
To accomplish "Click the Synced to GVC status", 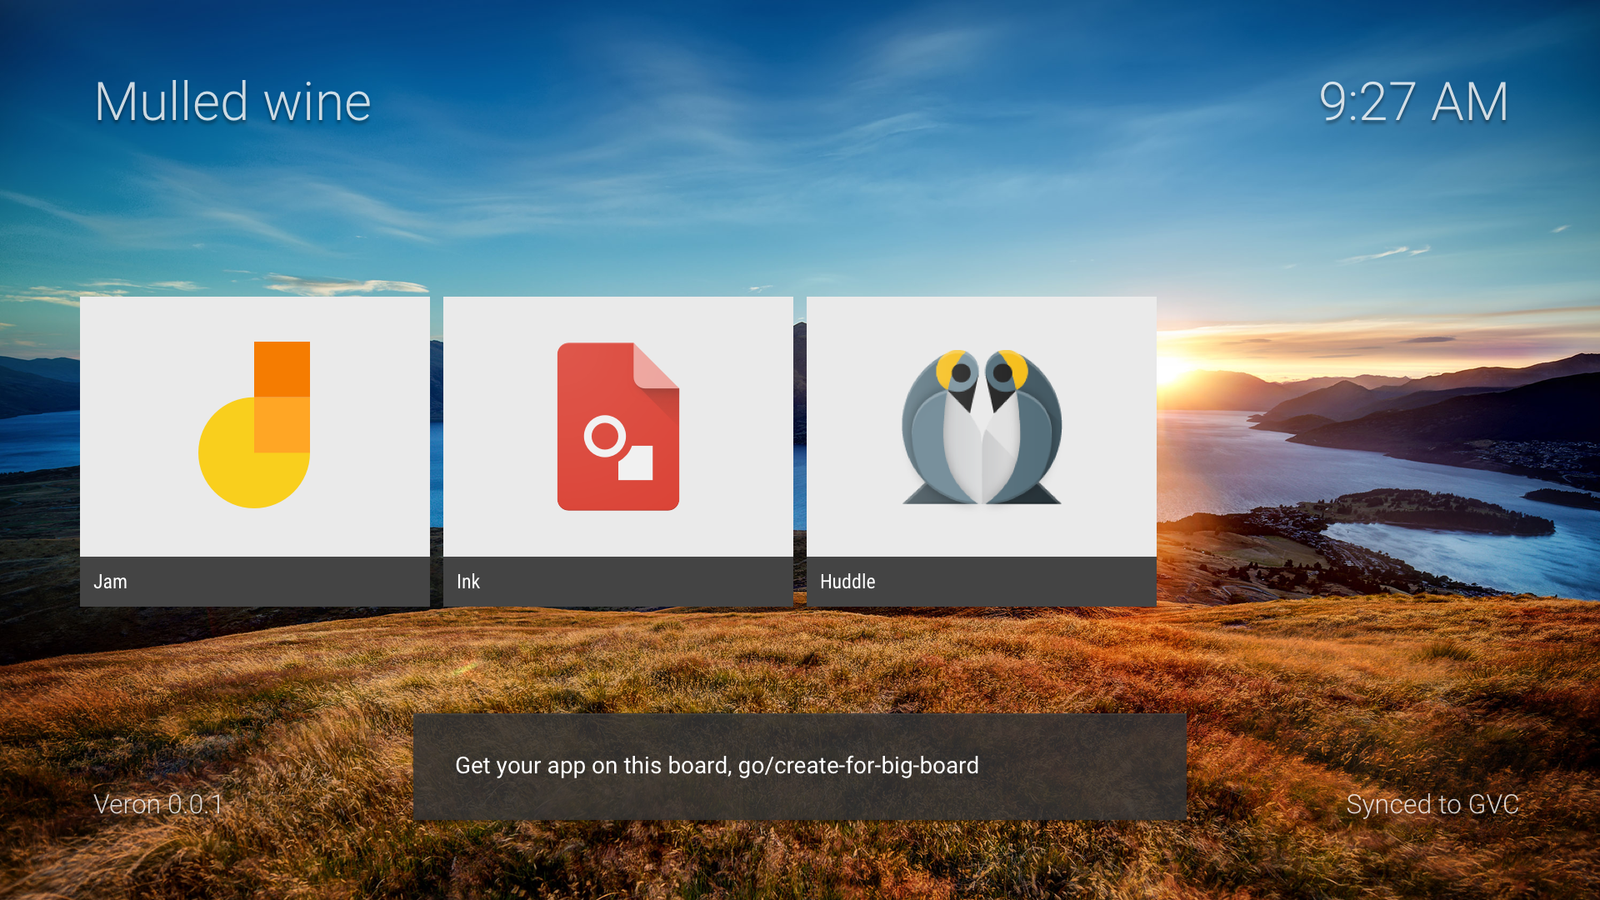I will click(x=1432, y=804).
